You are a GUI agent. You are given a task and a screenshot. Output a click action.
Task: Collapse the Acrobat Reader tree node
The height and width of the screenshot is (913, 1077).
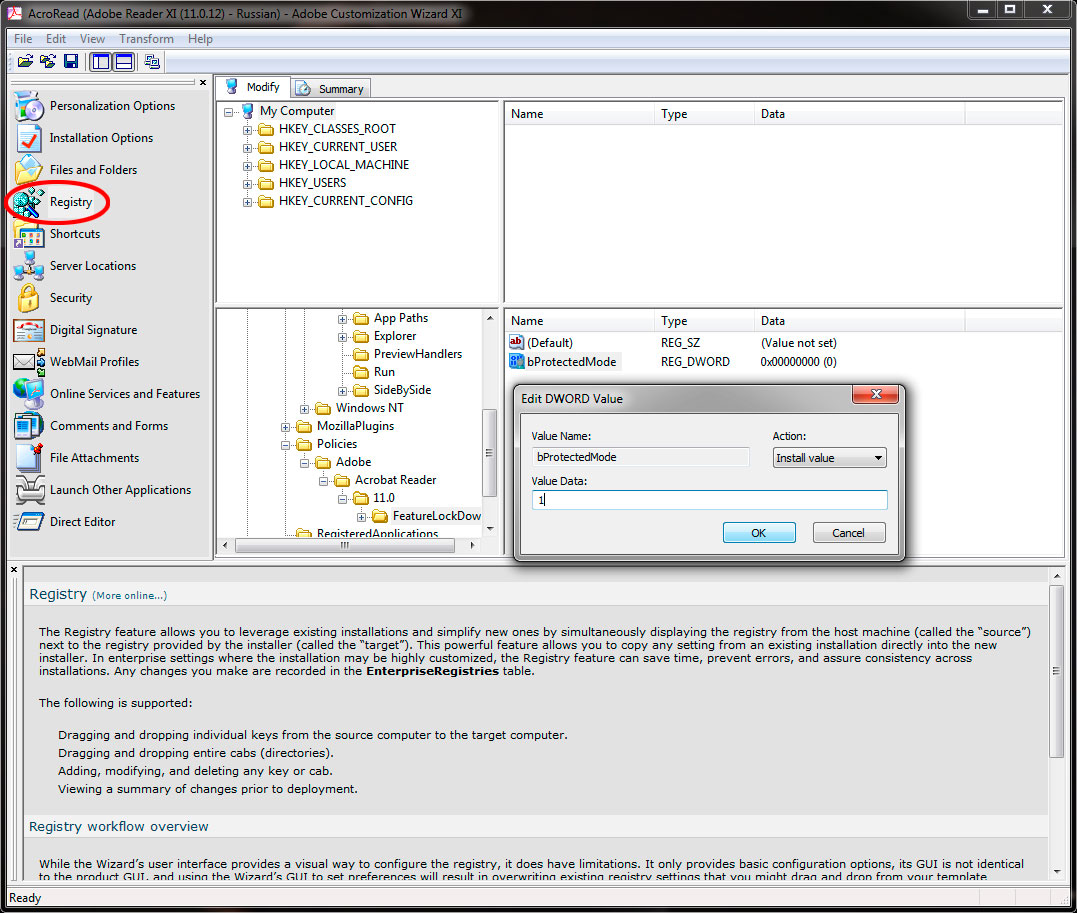coord(324,480)
